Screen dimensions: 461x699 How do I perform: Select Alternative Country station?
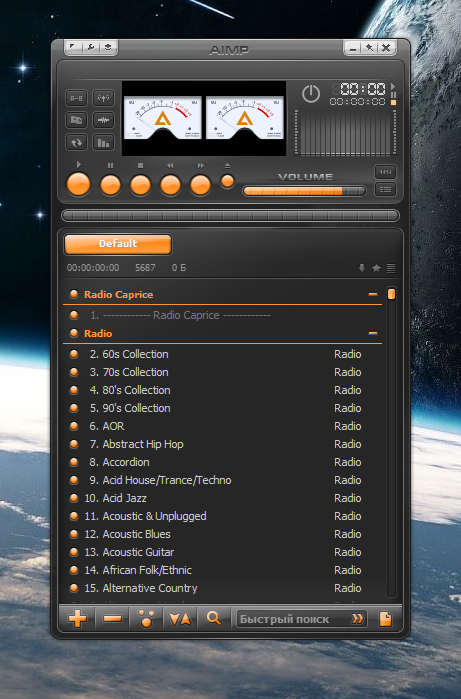click(x=223, y=588)
